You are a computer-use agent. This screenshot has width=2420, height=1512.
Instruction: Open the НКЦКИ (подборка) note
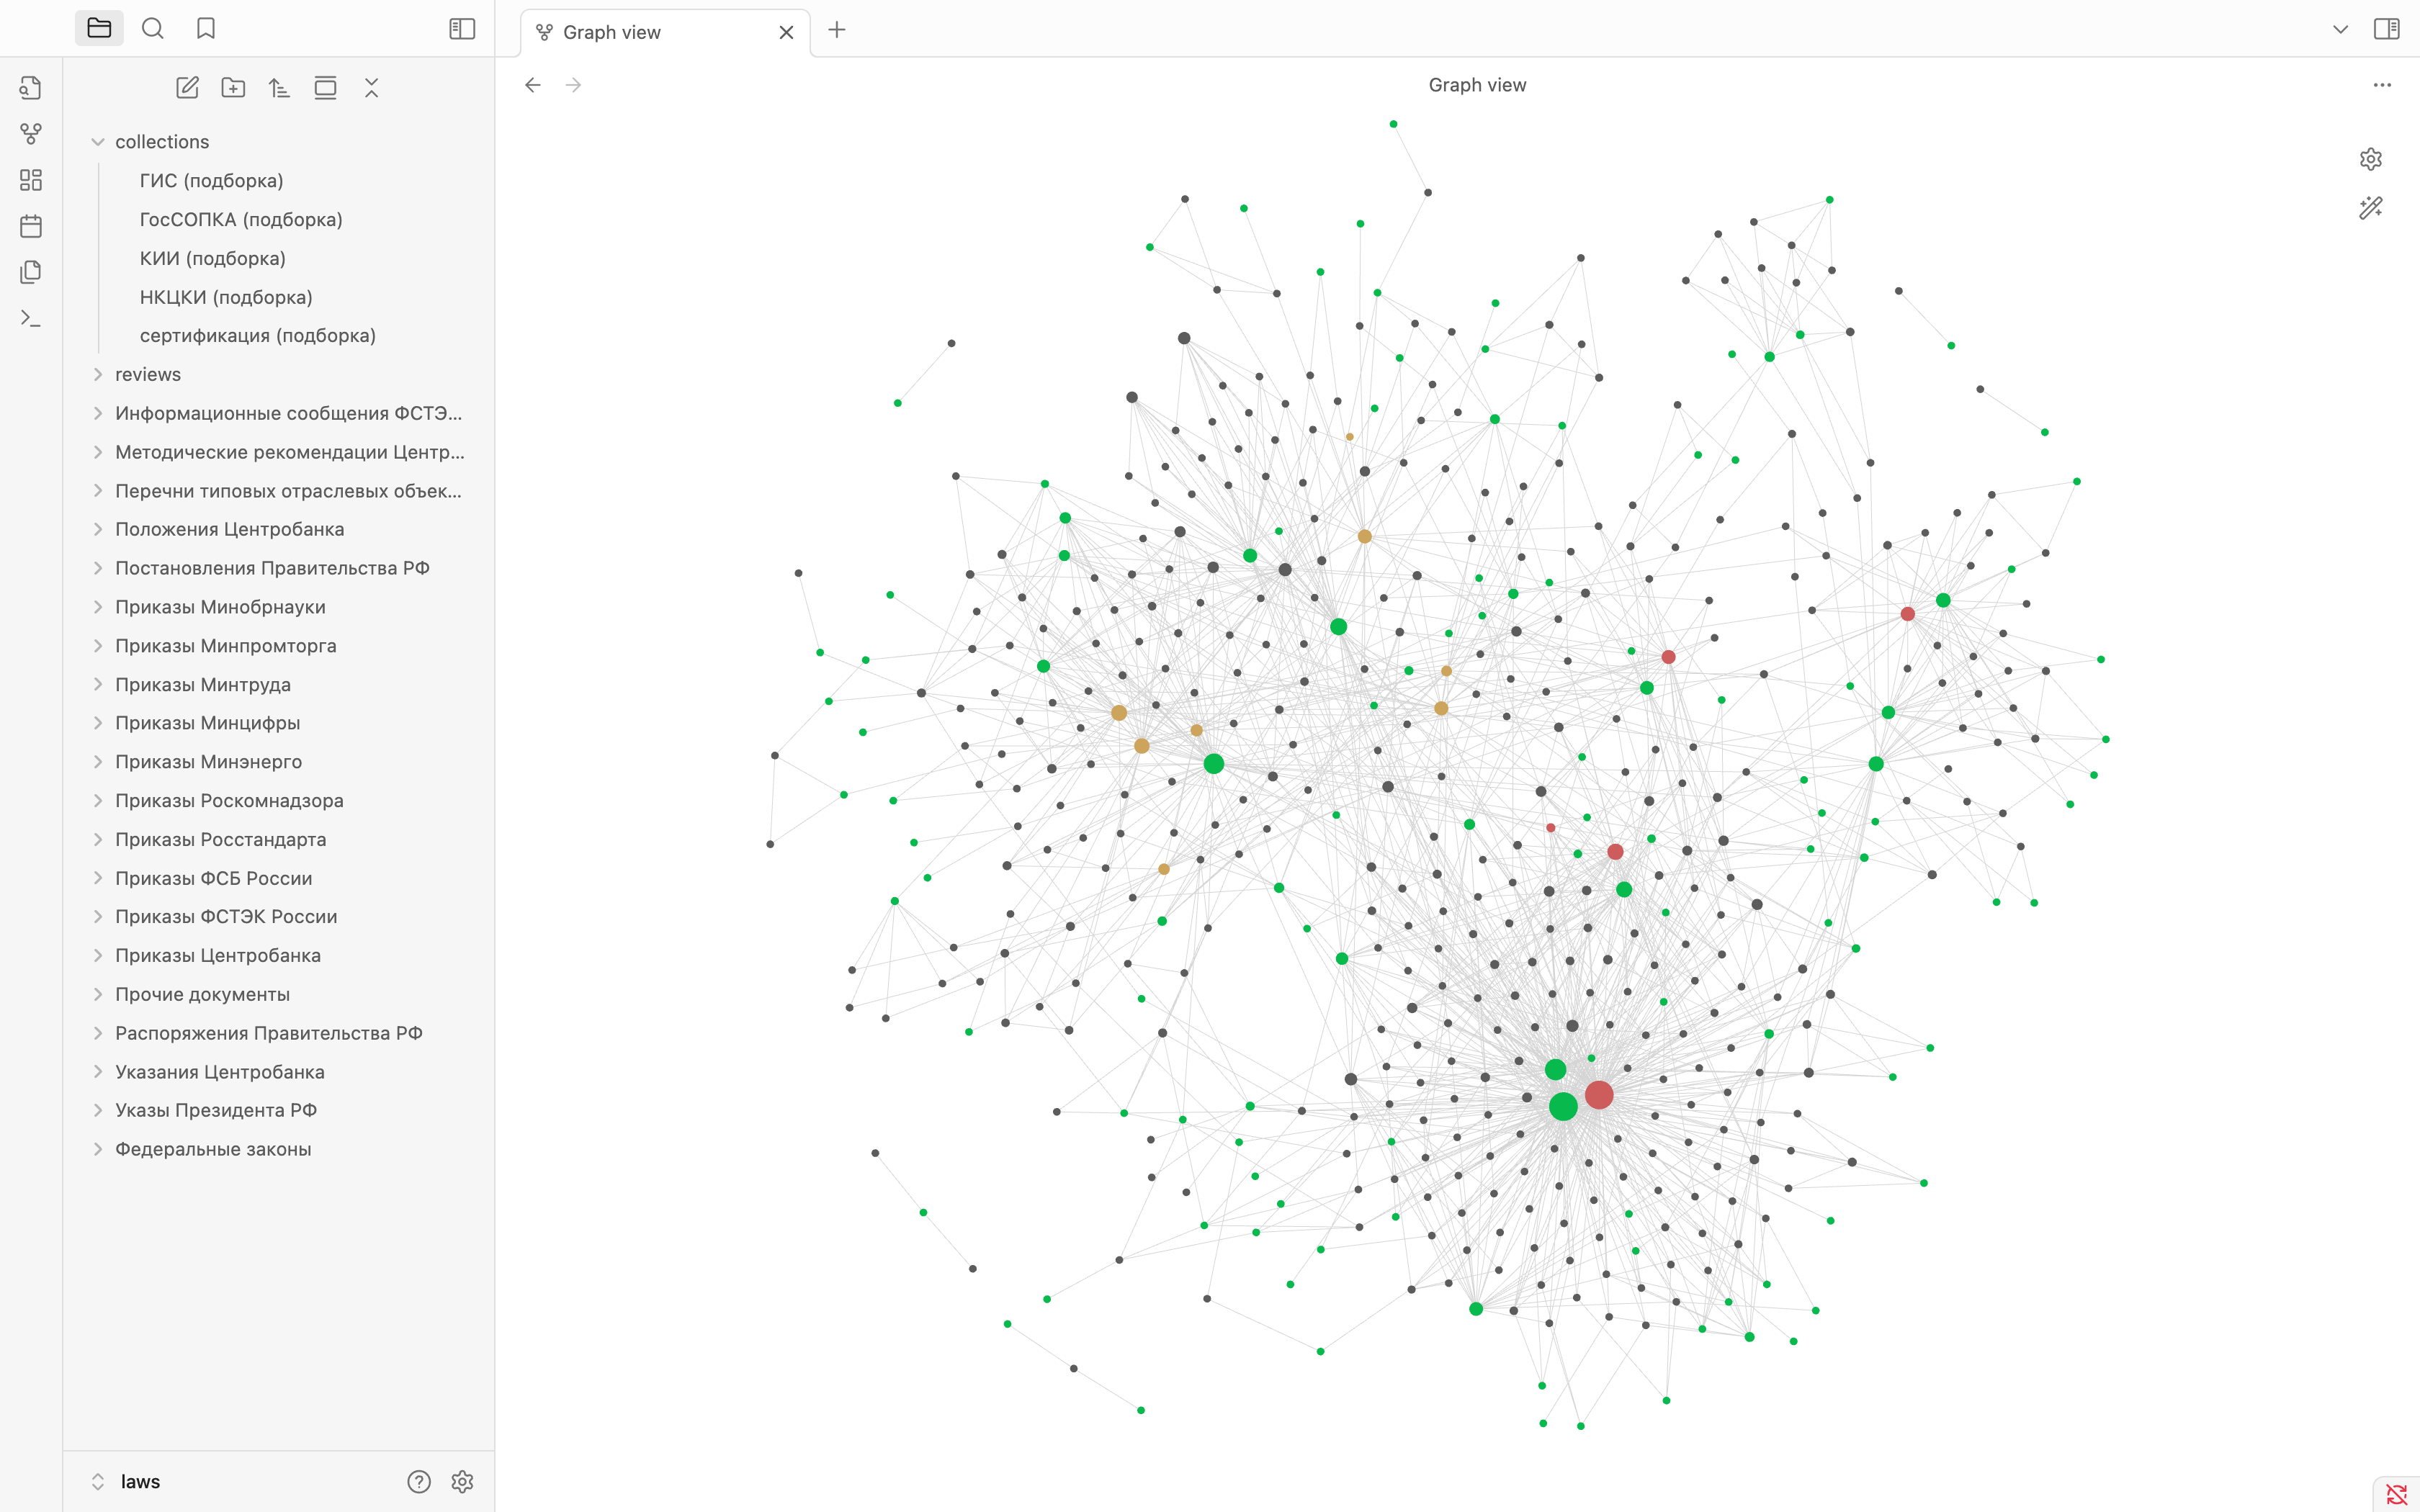tap(290, 297)
